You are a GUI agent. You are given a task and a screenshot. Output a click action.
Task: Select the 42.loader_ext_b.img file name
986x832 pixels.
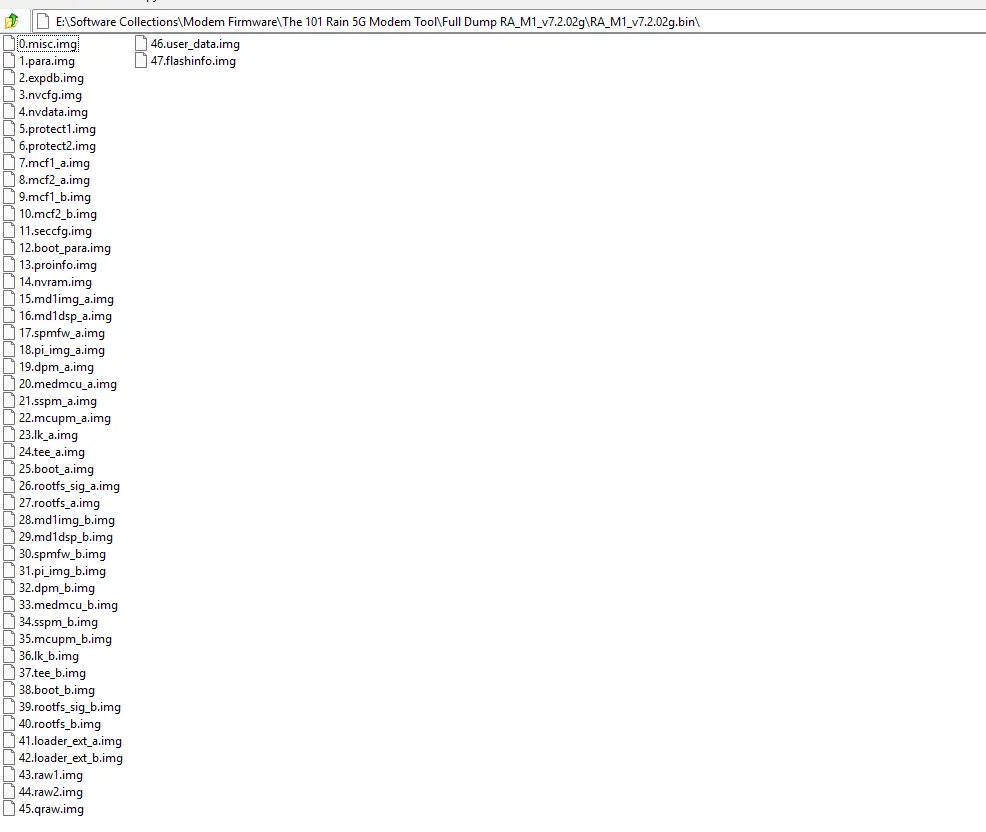(x=70, y=757)
